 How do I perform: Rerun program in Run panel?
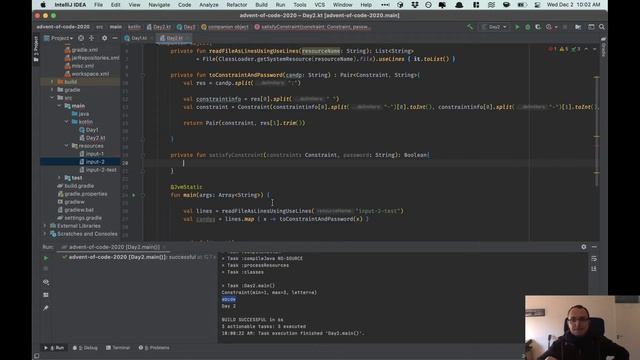(46, 258)
